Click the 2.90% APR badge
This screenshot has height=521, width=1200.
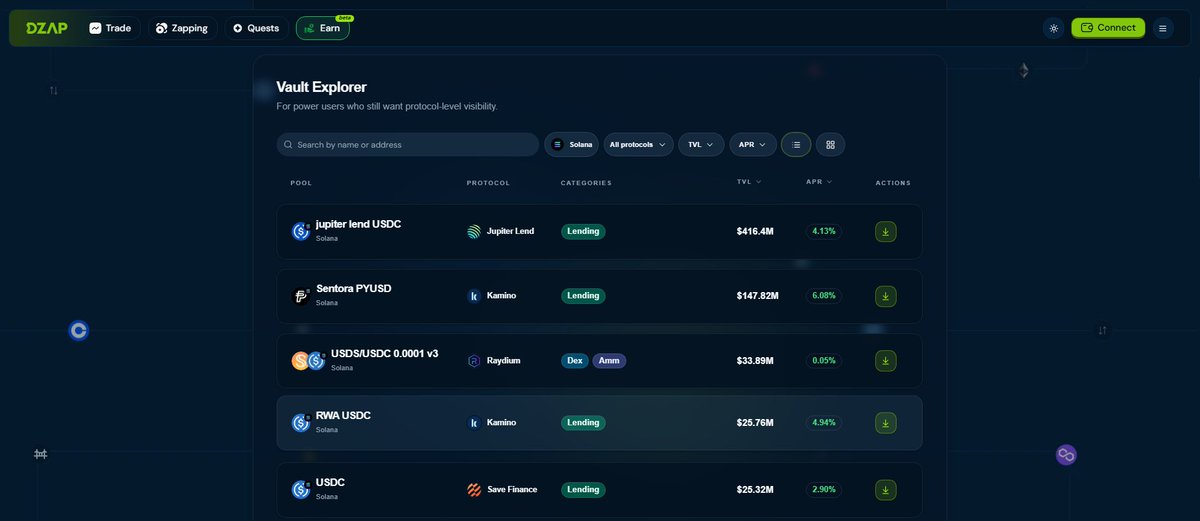pyautogui.click(x=824, y=490)
